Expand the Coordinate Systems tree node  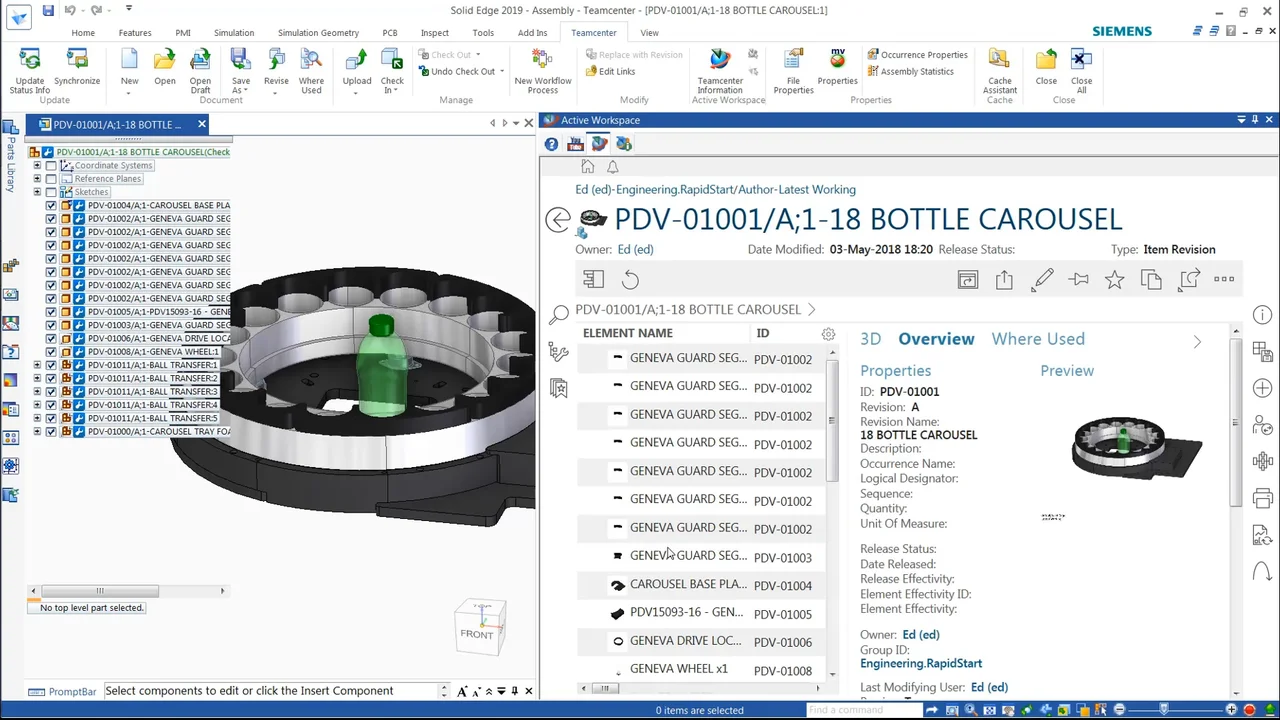(x=37, y=166)
